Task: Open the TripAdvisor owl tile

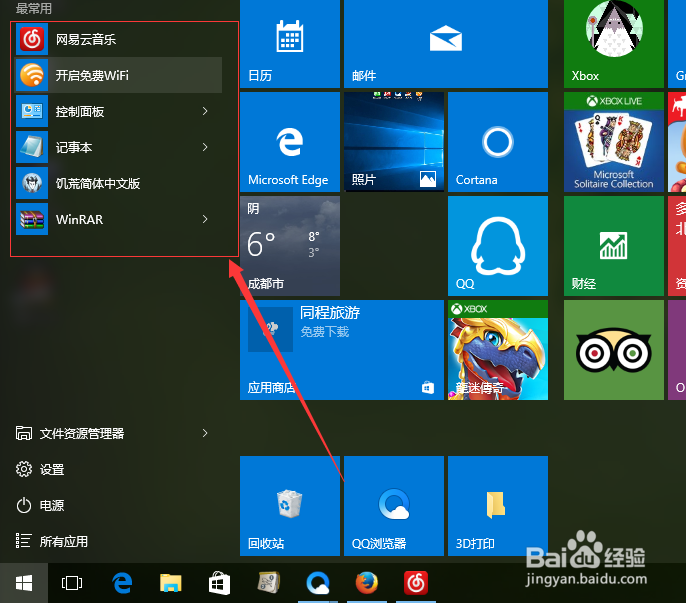Action: 614,350
